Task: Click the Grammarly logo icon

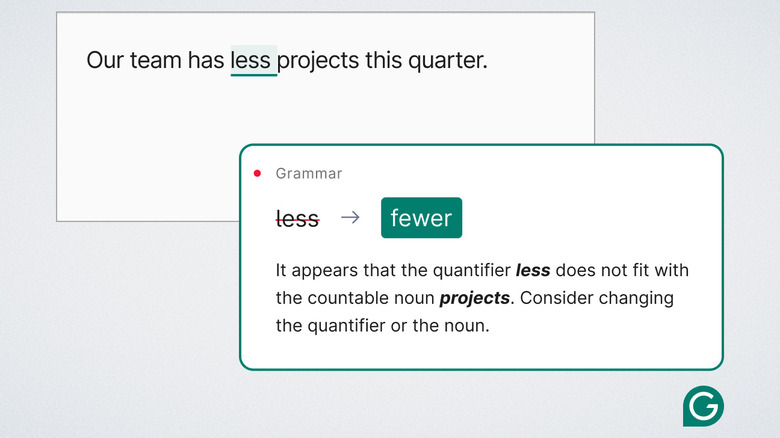Action: pos(703,406)
